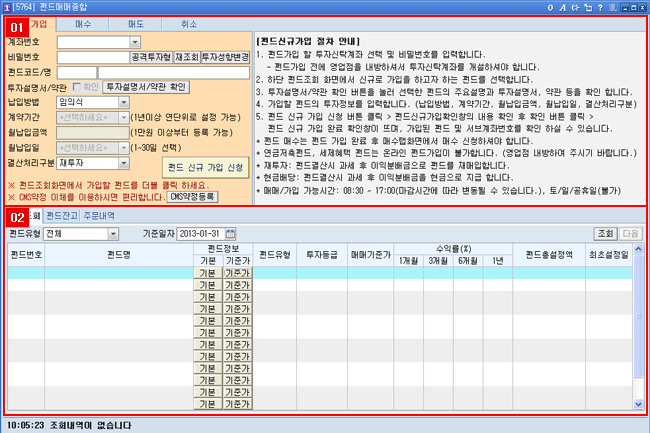Click the app icon at window title left

pyautogui.click(x=9, y=7)
